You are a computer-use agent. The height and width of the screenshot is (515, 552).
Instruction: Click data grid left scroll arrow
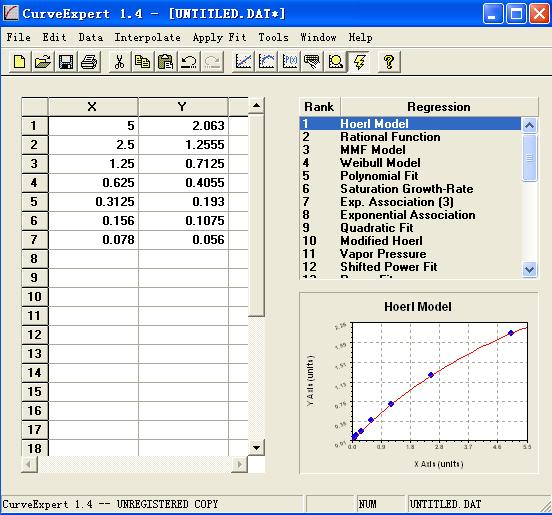[28, 464]
